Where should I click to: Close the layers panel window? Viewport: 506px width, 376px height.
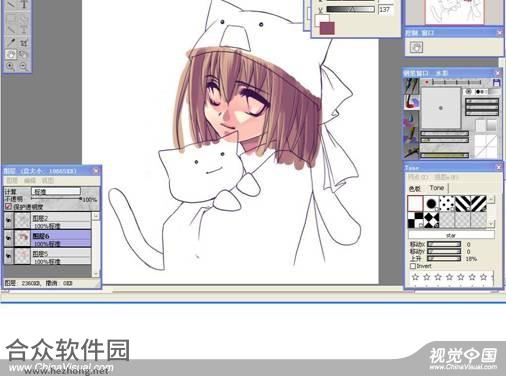pos(96,171)
